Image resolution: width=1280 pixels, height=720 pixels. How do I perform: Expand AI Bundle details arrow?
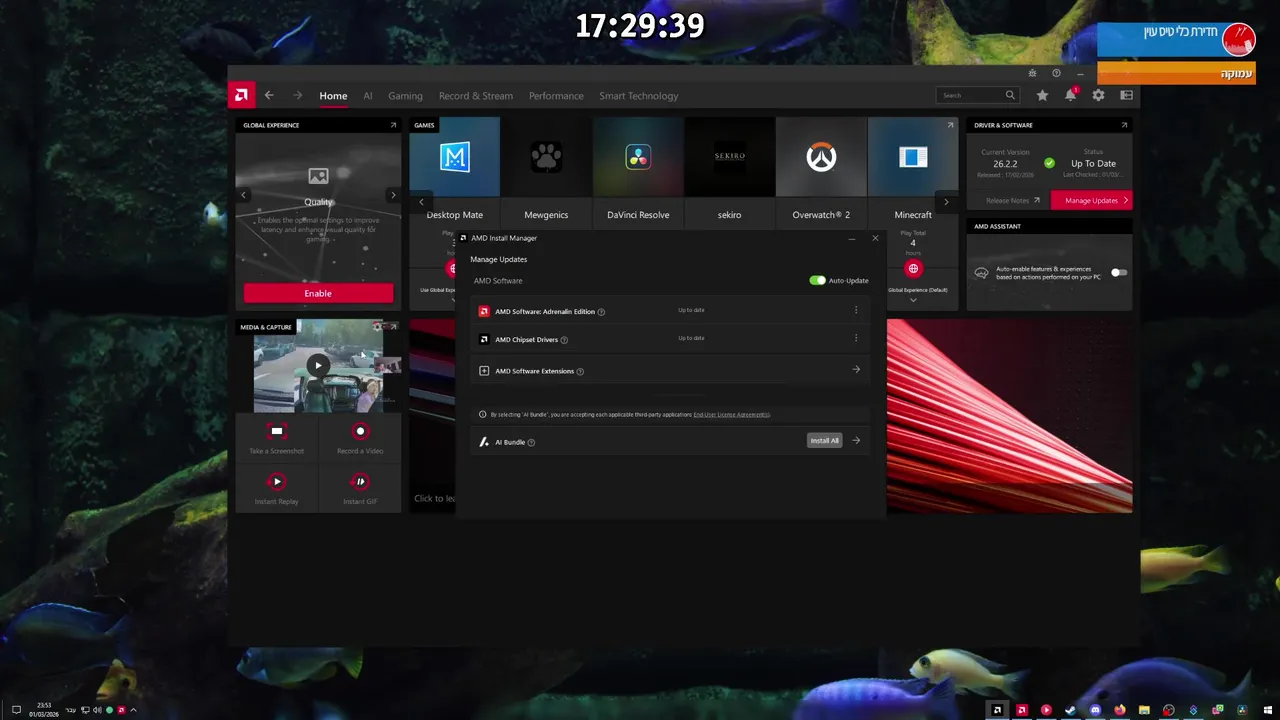(x=856, y=440)
